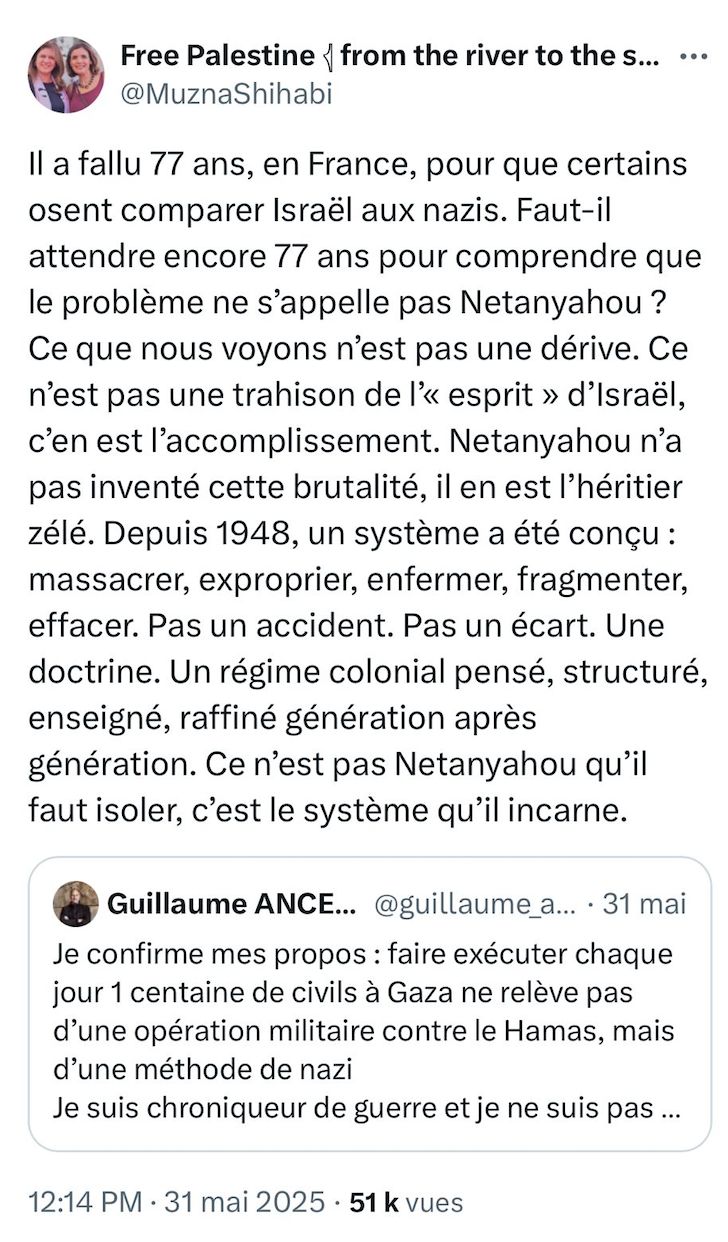The height and width of the screenshot is (1242, 728).
Task: Click the "12:14 PM" time in the footer
Action: [84, 1200]
